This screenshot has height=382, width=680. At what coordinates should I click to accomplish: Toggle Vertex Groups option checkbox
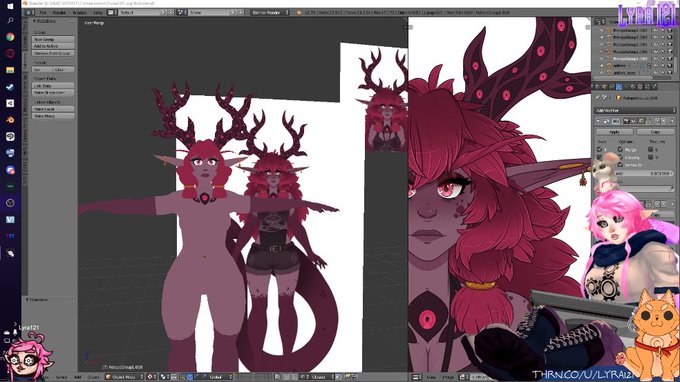pos(620,164)
